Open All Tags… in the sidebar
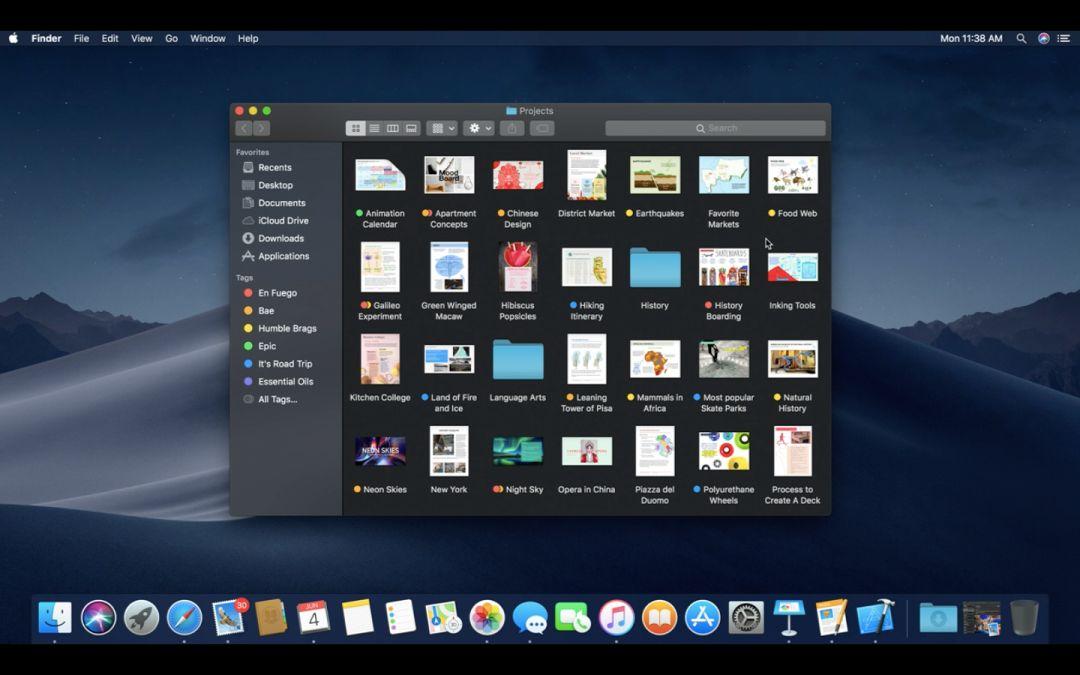Image resolution: width=1080 pixels, height=675 pixels. tap(277, 399)
